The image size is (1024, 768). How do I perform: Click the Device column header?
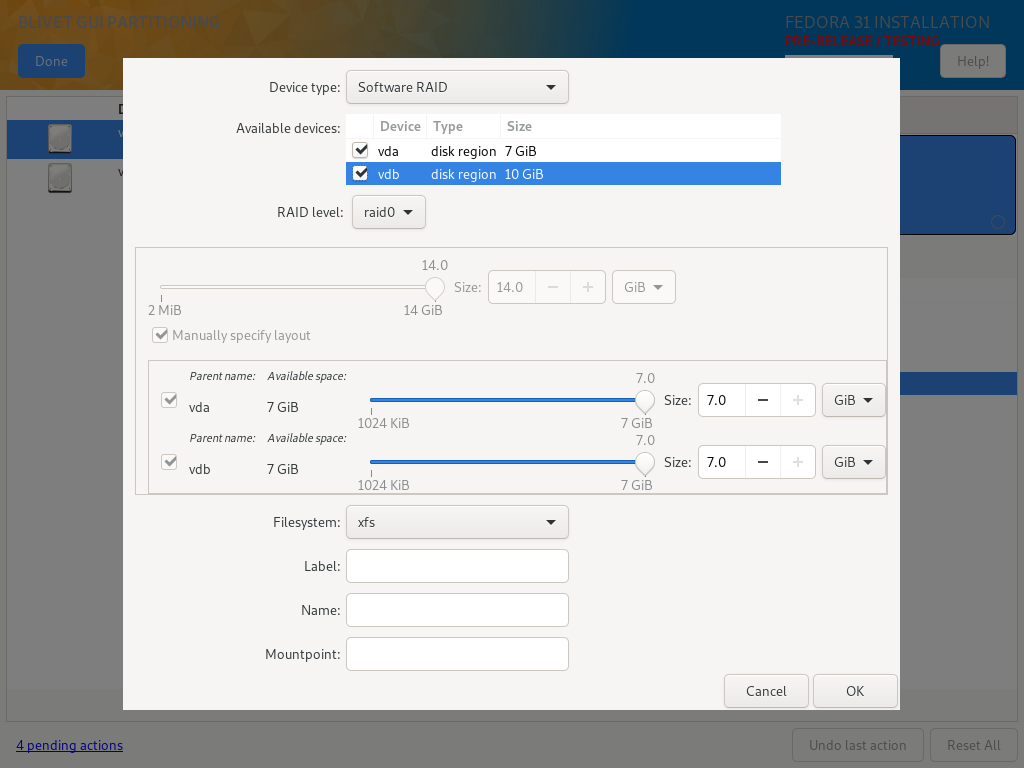click(x=400, y=126)
